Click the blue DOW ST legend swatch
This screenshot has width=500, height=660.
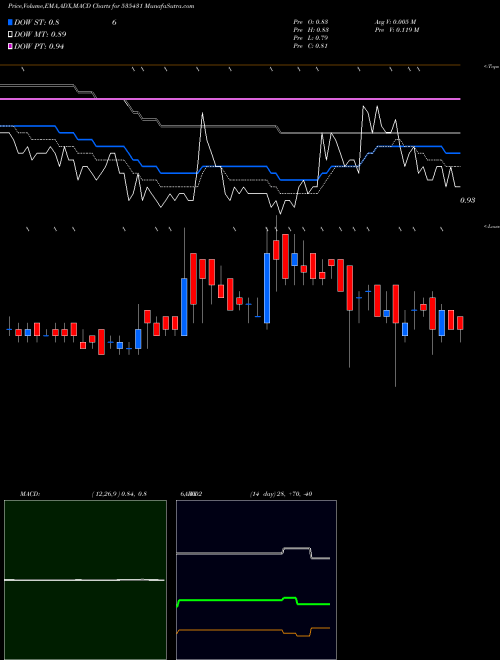pos(11,22)
